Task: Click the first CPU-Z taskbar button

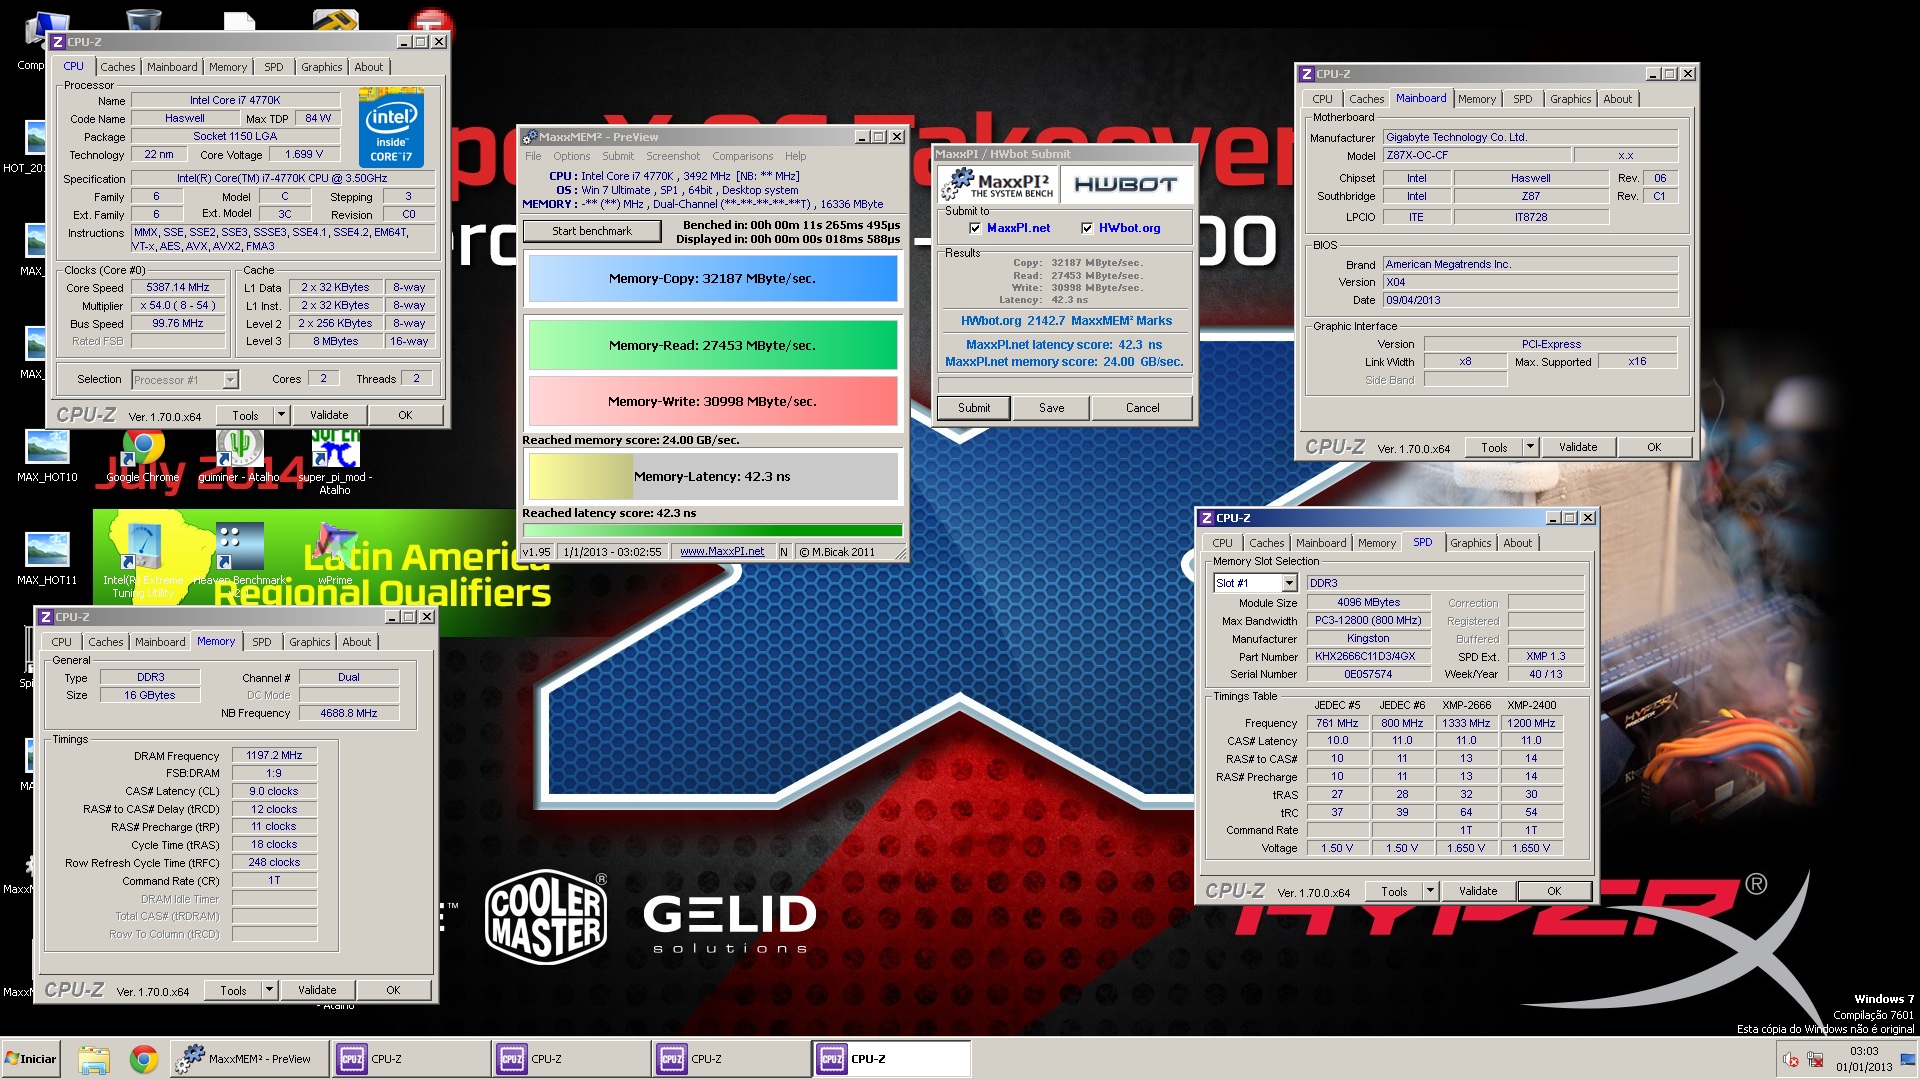Action: tap(410, 1059)
